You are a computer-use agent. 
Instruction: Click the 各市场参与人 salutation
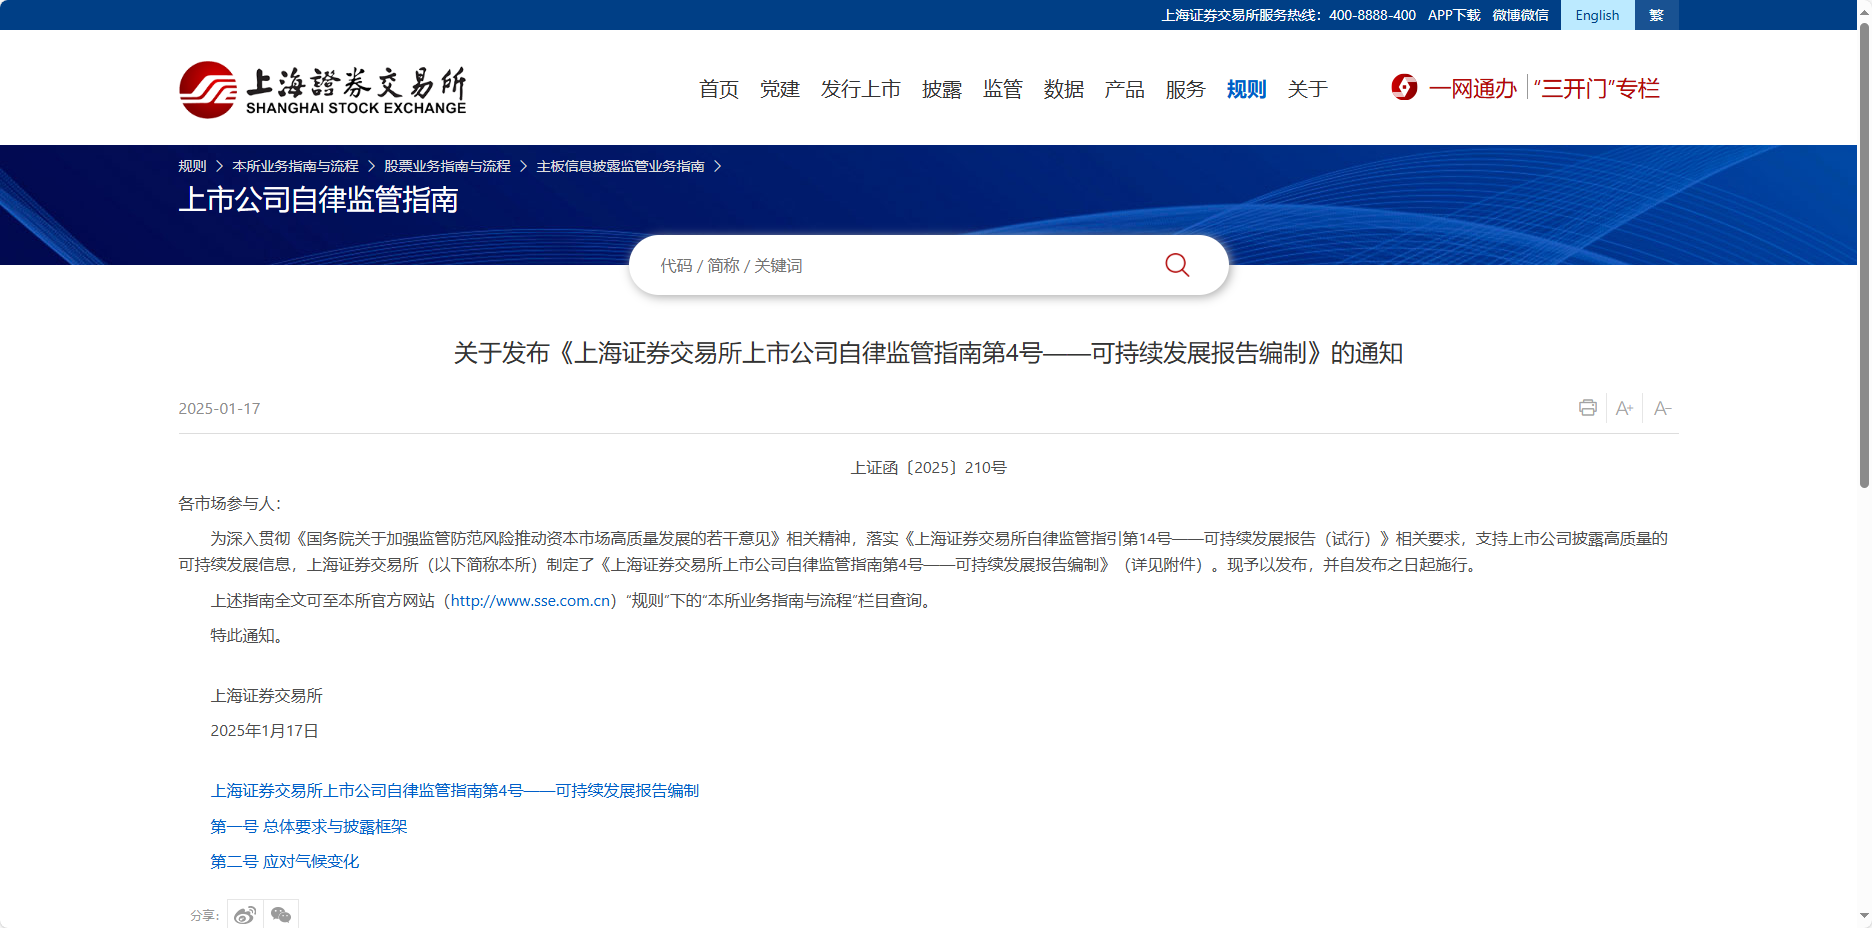pos(230,504)
